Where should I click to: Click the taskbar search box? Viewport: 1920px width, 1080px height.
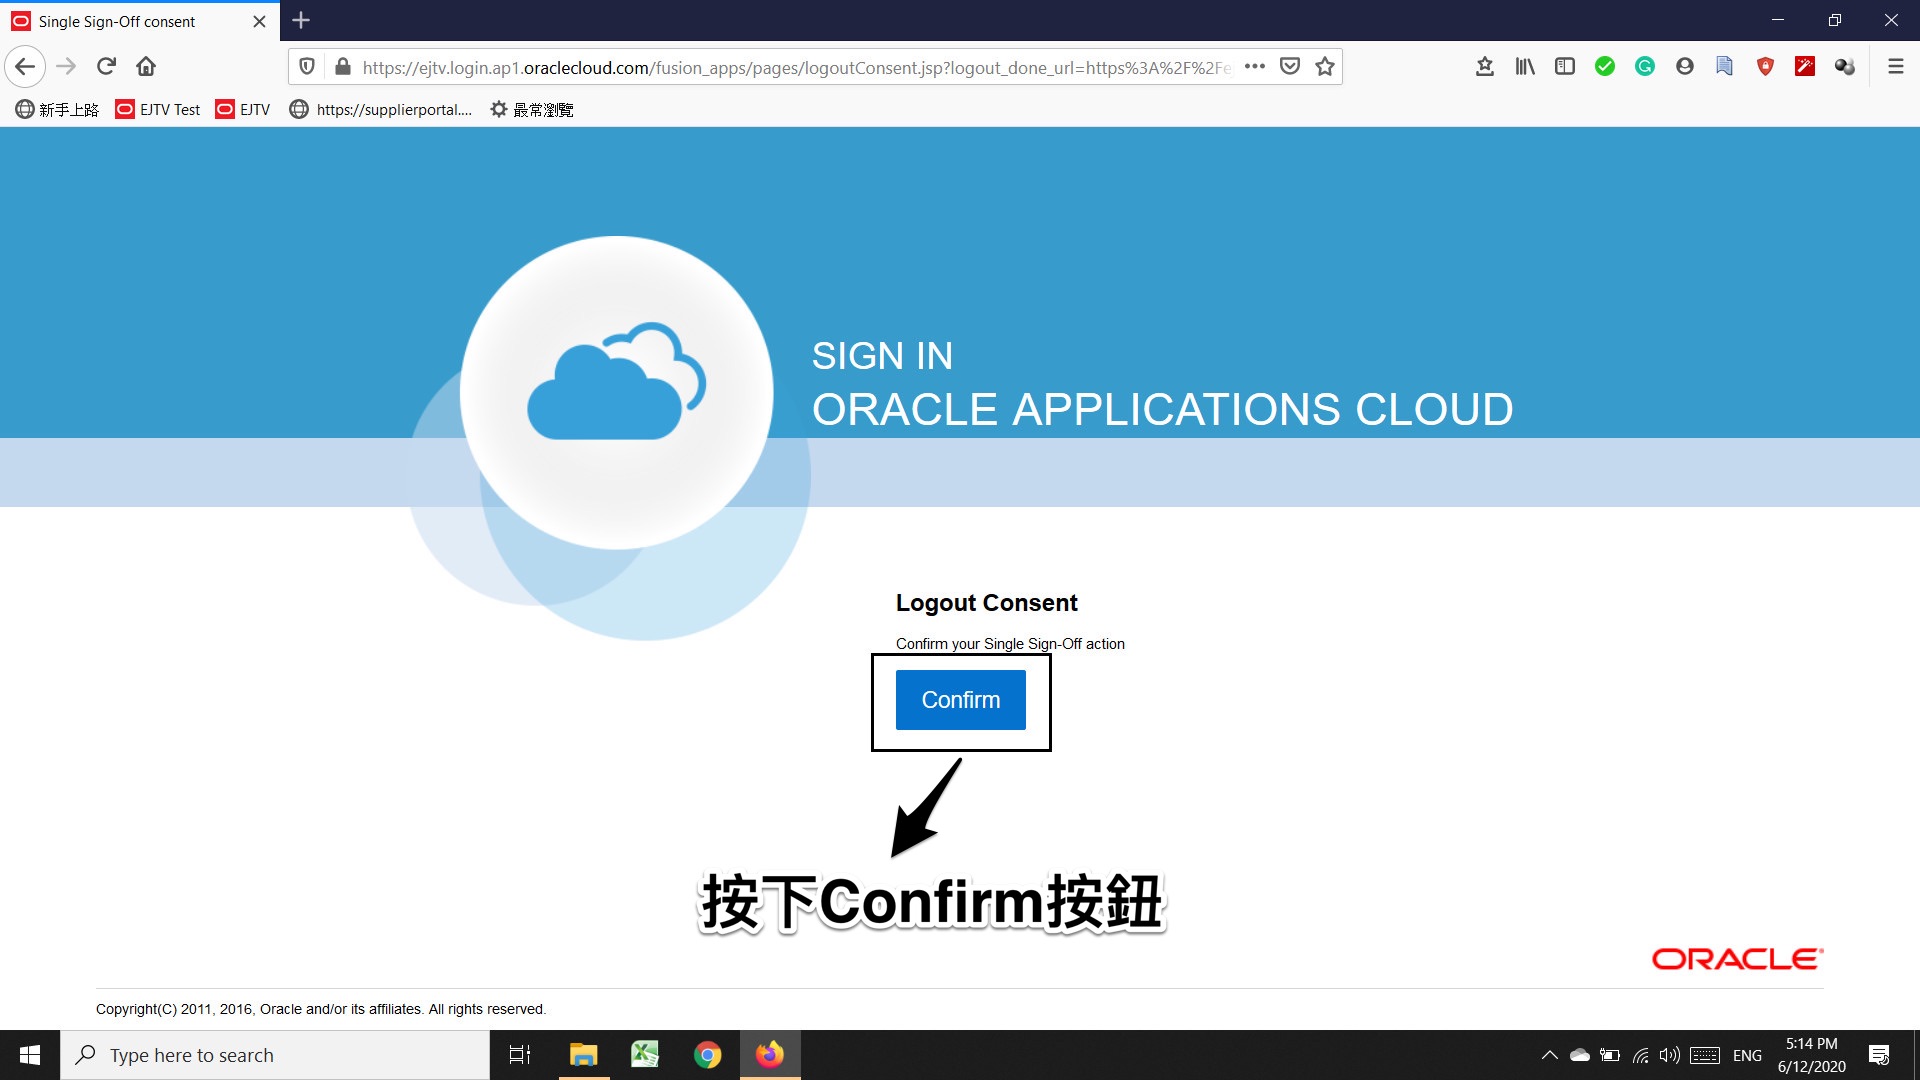click(x=275, y=1055)
